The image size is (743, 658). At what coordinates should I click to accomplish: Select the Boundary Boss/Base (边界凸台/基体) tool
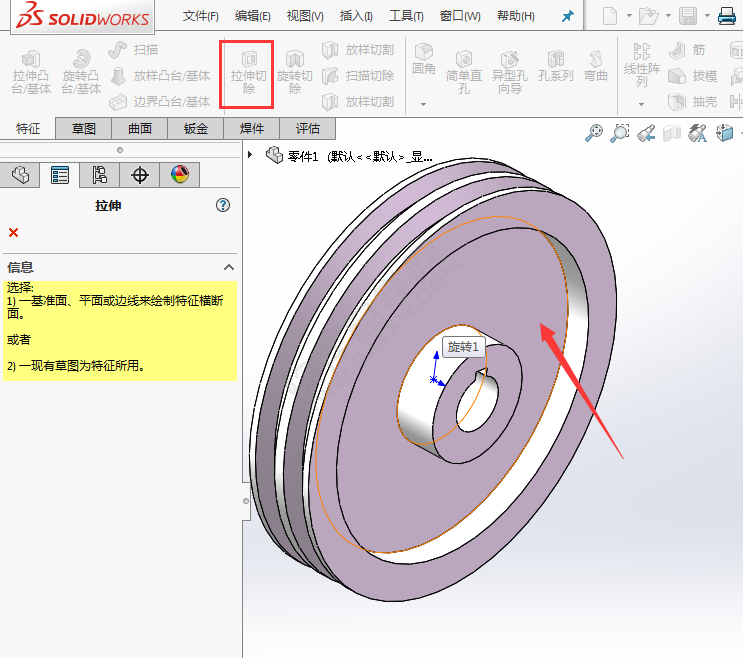click(x=160, y=101)
